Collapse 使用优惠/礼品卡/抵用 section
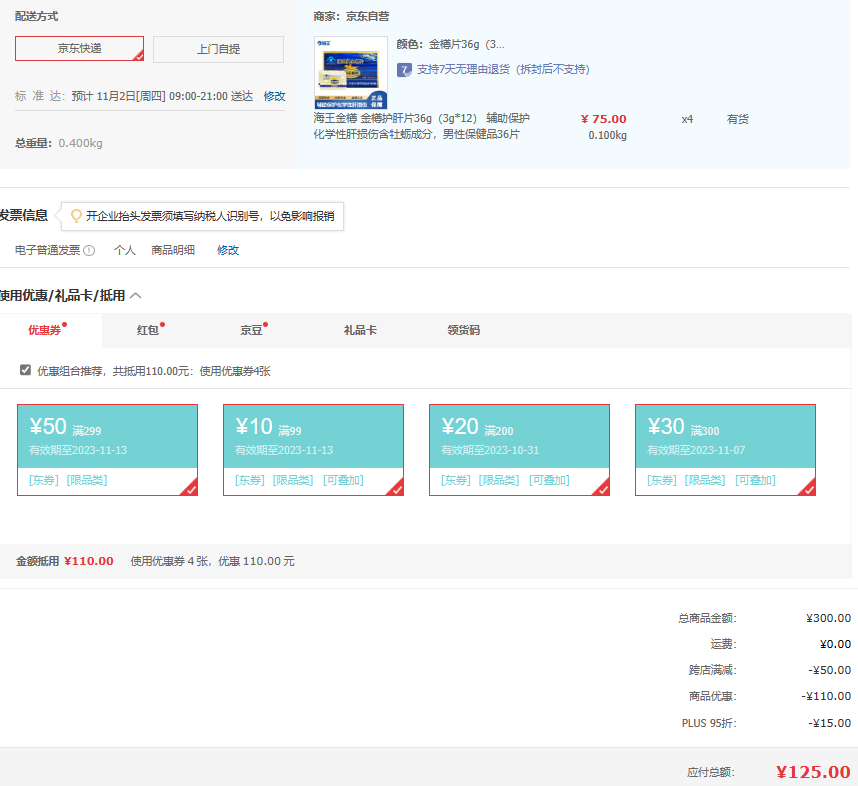Image resolution: width=858 pixels, height=786 pixels. coord(136,296)
